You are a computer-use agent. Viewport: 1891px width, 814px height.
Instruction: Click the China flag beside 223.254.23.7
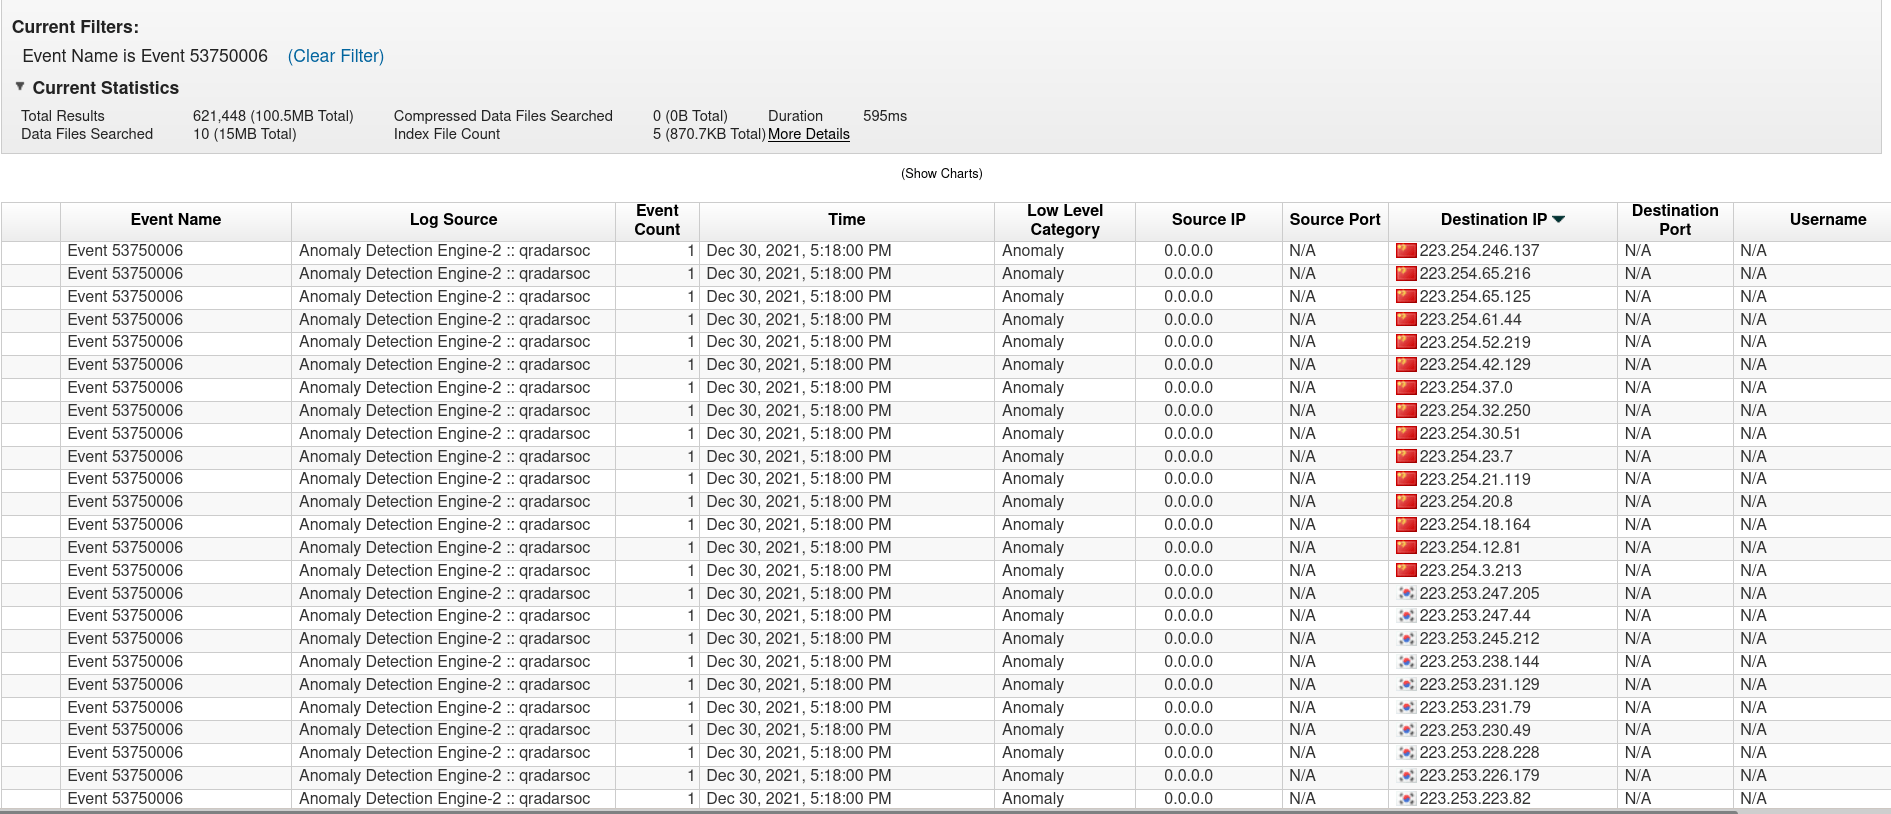point(1406,457)
